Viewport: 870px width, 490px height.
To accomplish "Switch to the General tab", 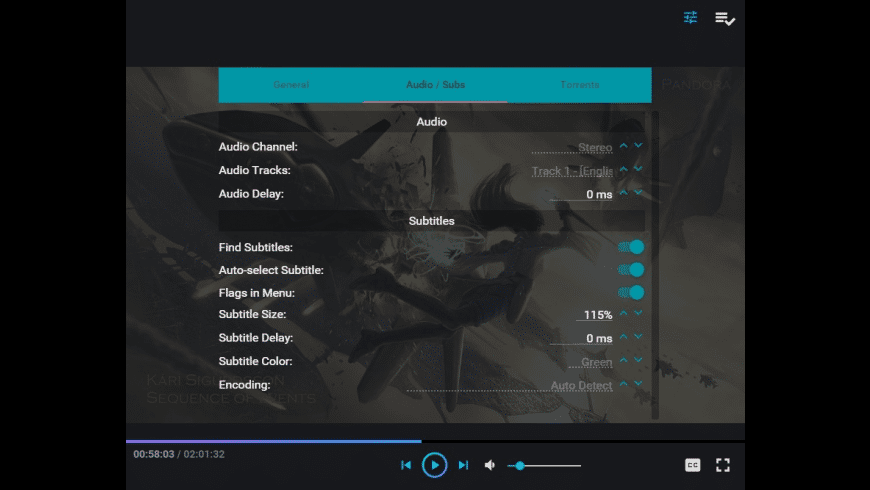I will [291, 85].
